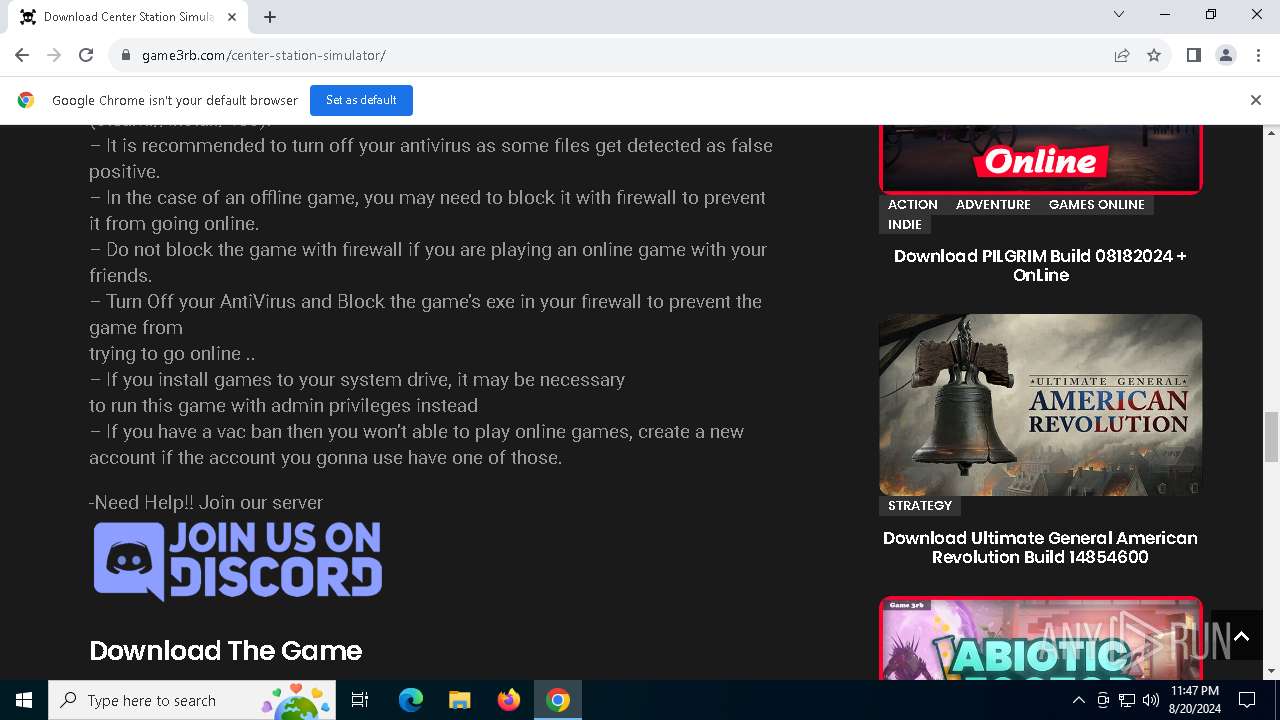Click the Join Us On Discord banner
The width and height of the screenshot is (1280, 720).
point(238,561)
